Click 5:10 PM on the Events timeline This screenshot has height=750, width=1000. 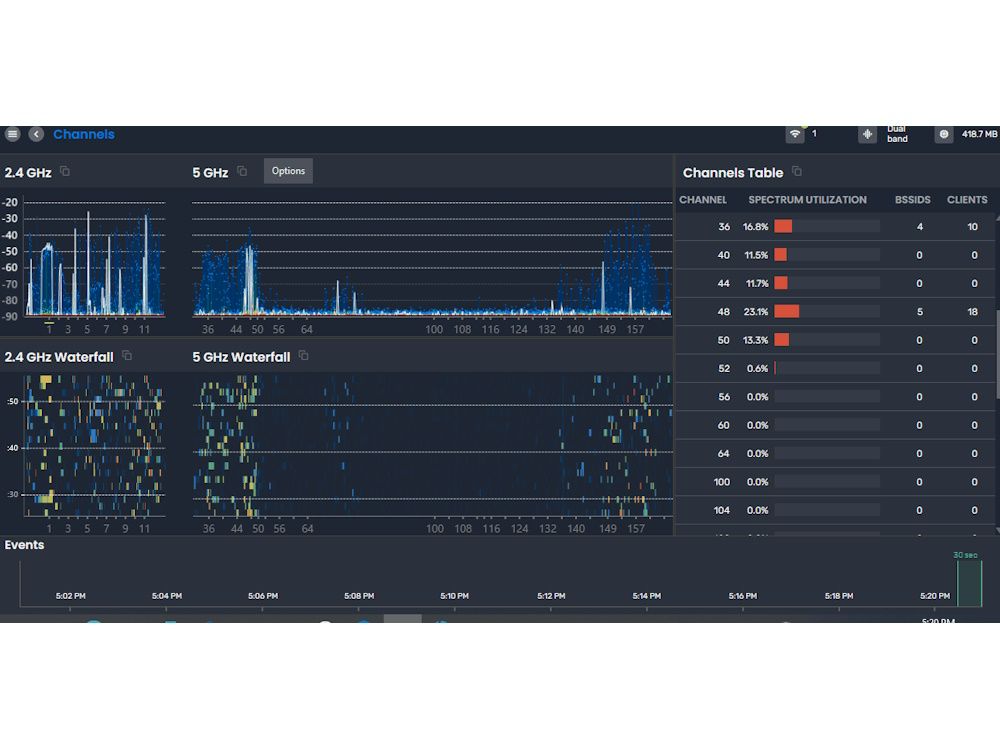(455, 596)
